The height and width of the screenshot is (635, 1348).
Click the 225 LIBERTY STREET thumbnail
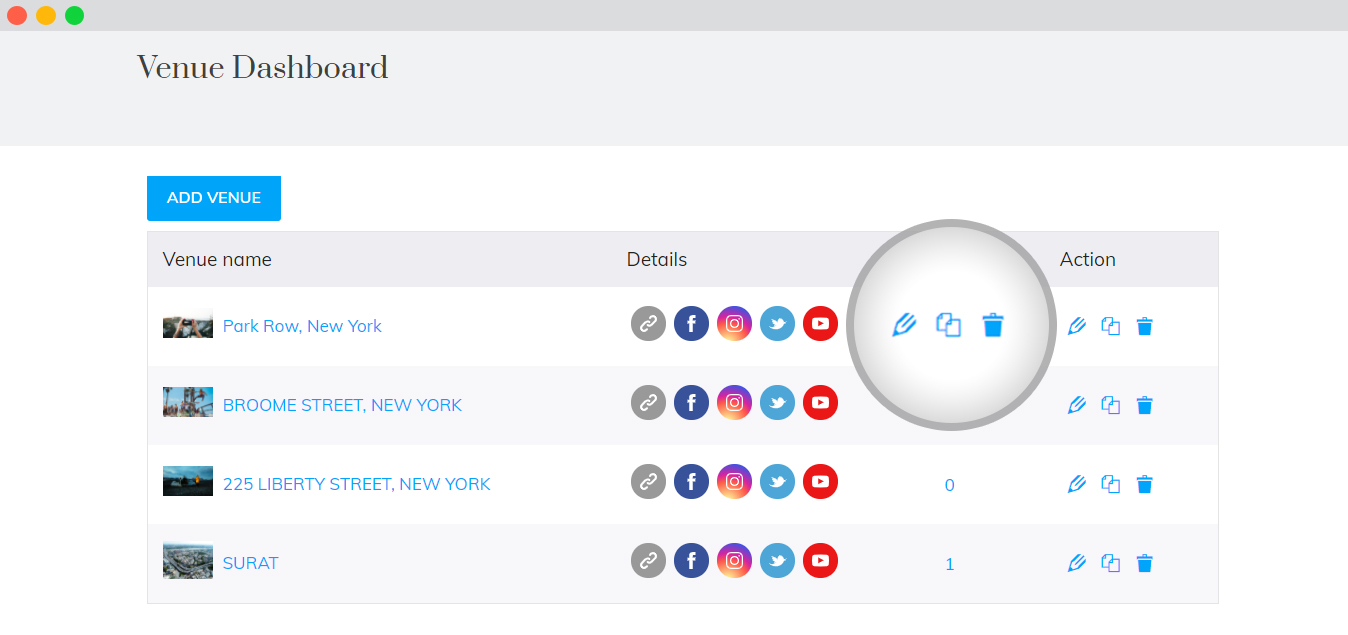tap(188, 481)
